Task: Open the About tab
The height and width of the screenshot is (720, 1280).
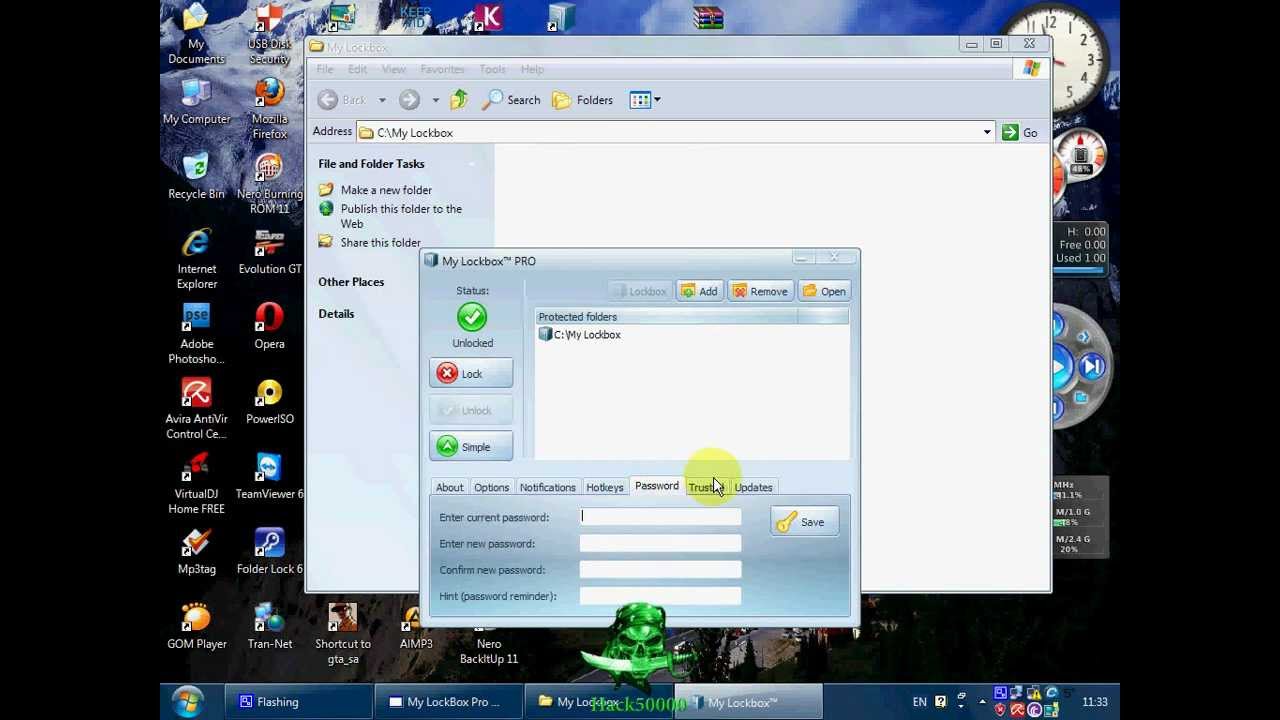Action: pyautogui.click(x=449, y=487)
